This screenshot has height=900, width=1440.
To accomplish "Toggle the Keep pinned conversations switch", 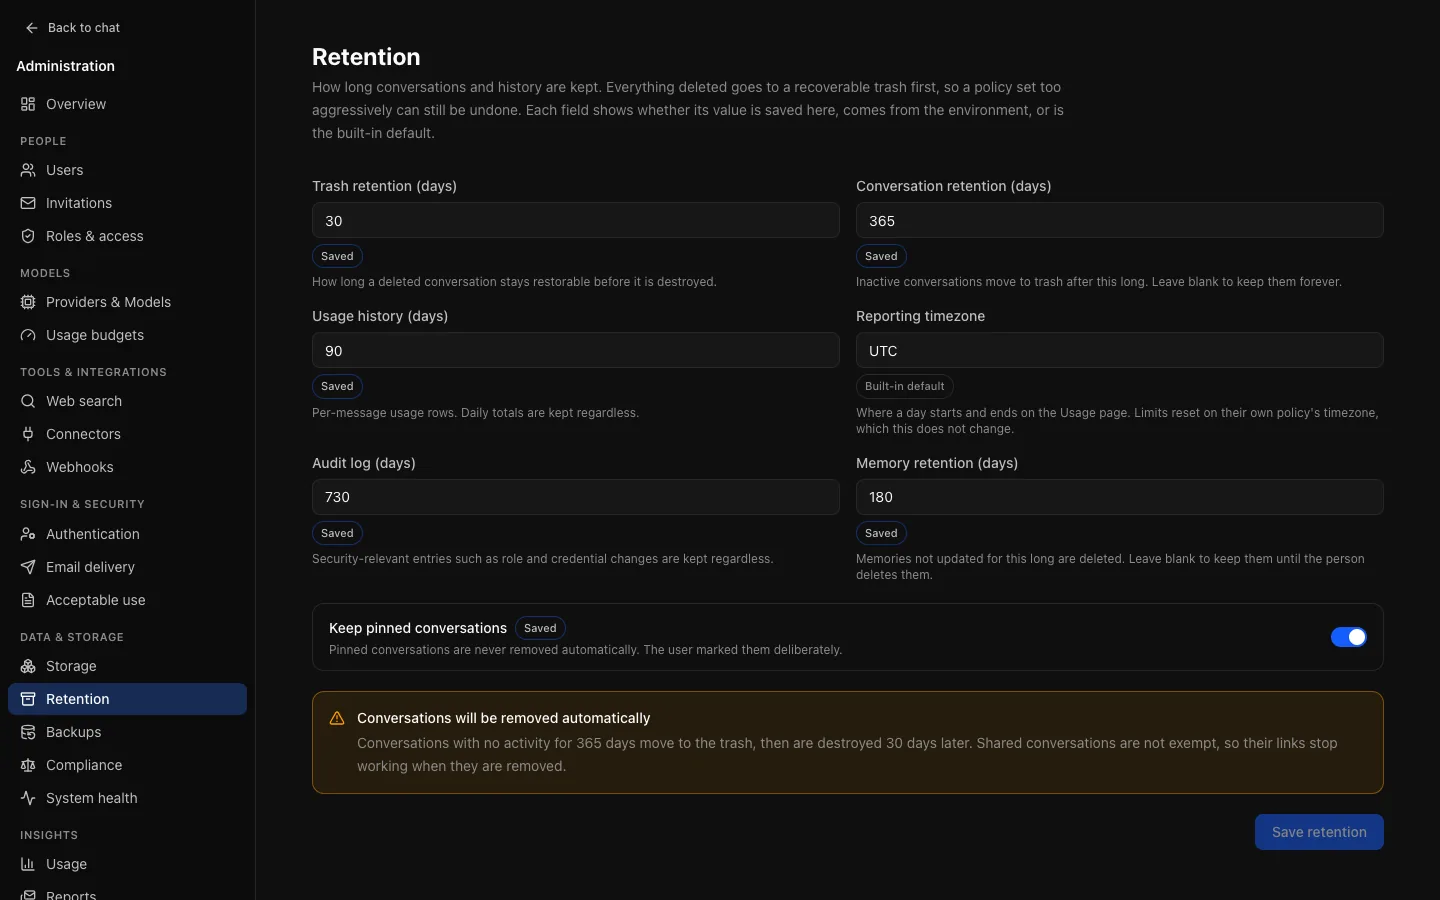I will tap(1348, 637).
